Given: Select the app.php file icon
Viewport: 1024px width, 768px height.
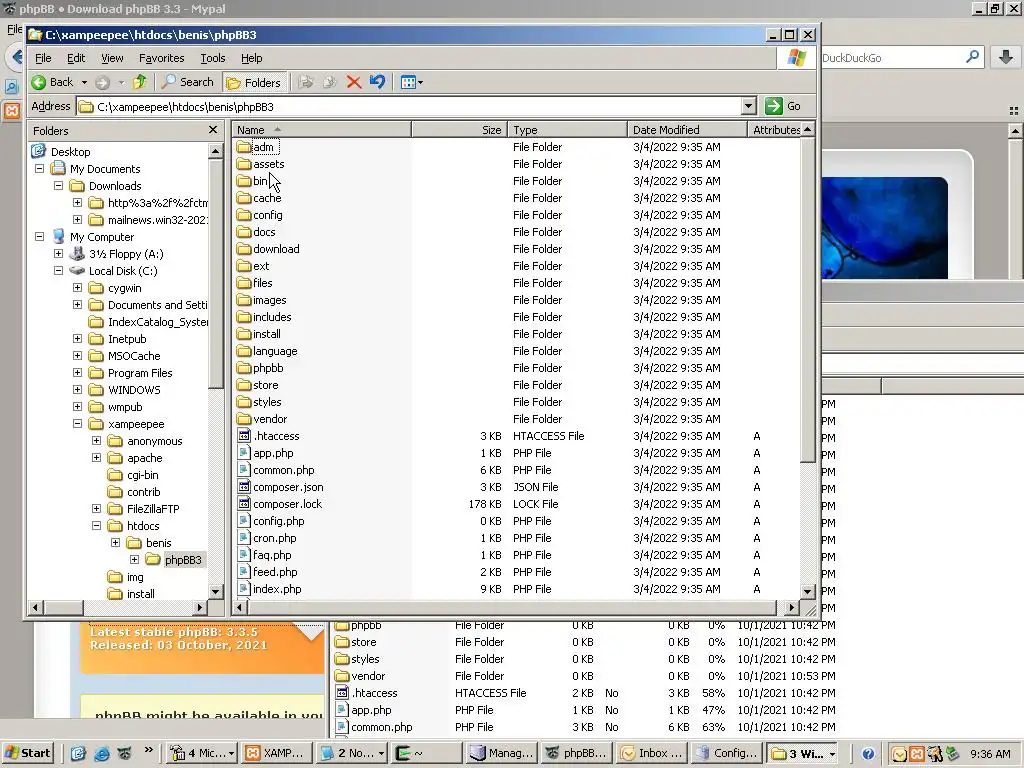Looking at the screenshot, I should pyautogui.click(x=244, y=453).
